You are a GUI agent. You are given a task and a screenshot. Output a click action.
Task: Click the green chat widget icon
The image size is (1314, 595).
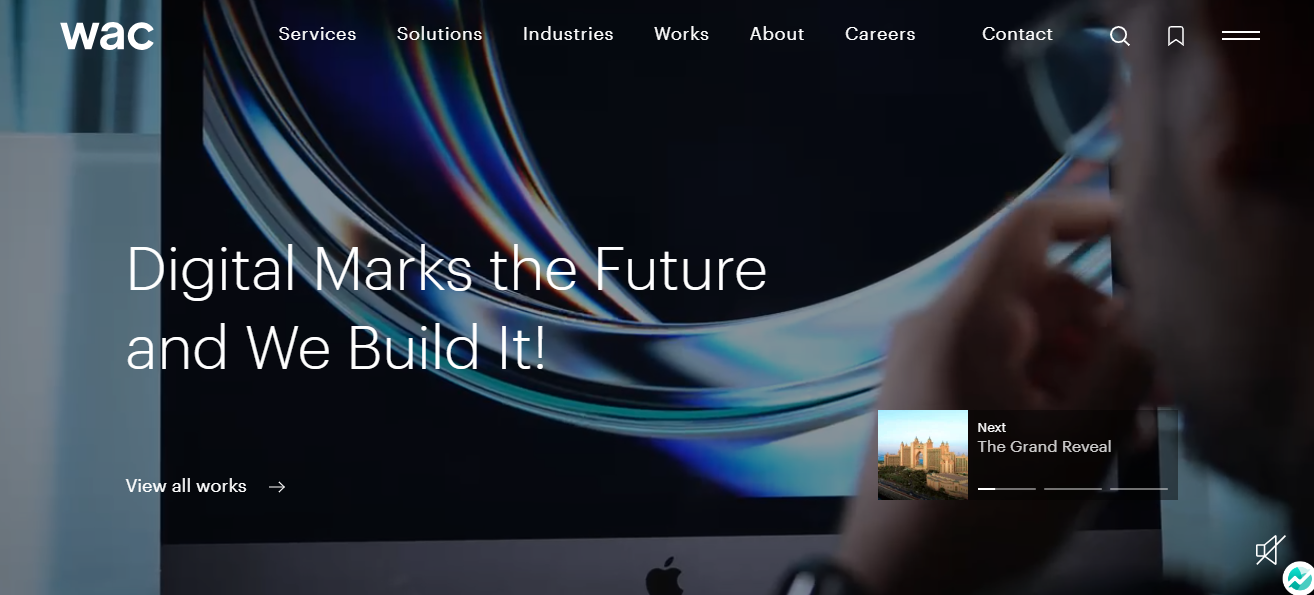[1298, 578]
